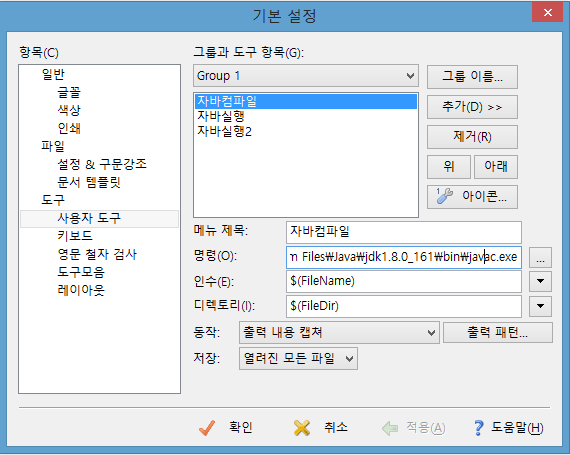Open help with 도움말(H) button
This screenshot has width=570, height=455.
click(509, 428)
